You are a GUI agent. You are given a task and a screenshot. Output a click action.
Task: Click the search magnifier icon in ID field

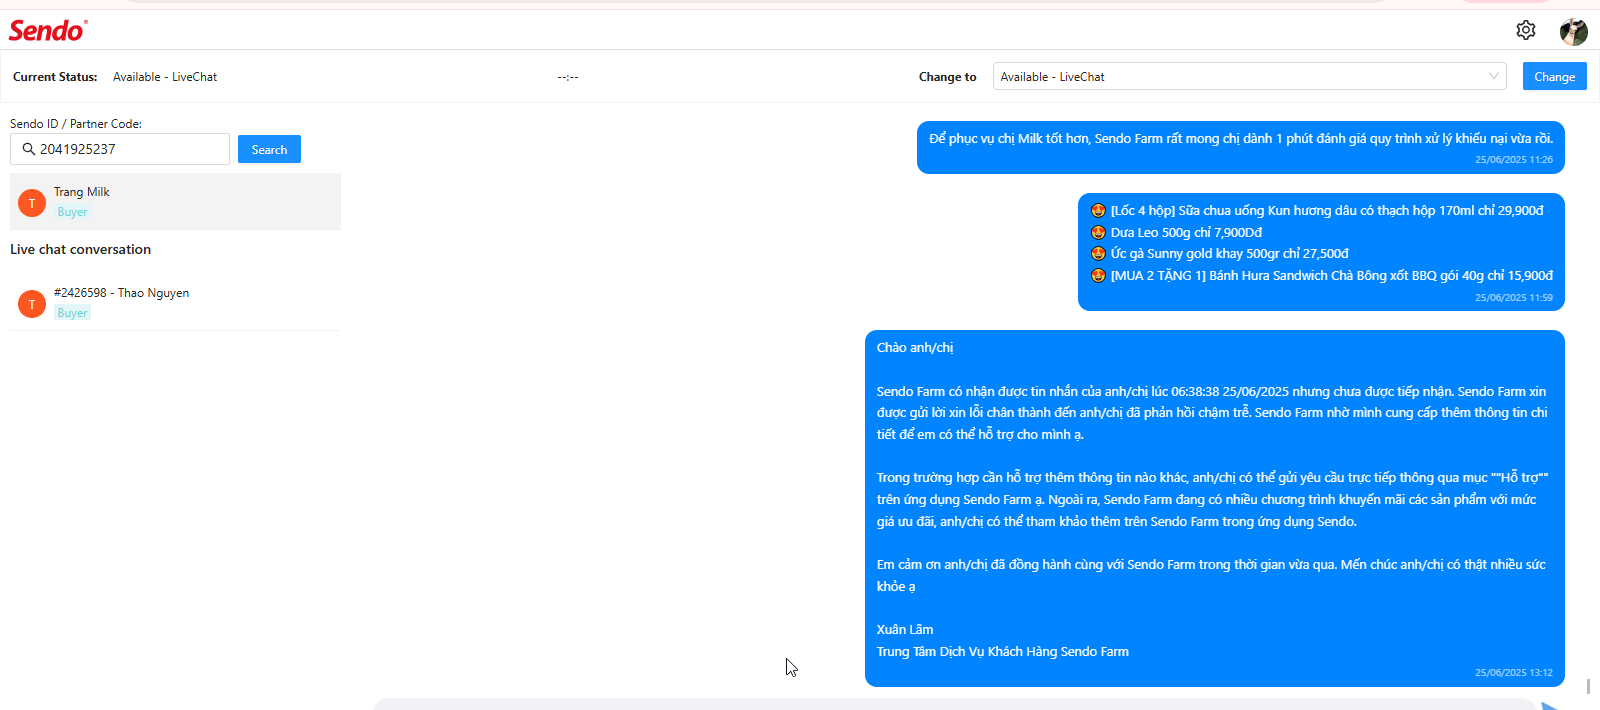(28, 149)
